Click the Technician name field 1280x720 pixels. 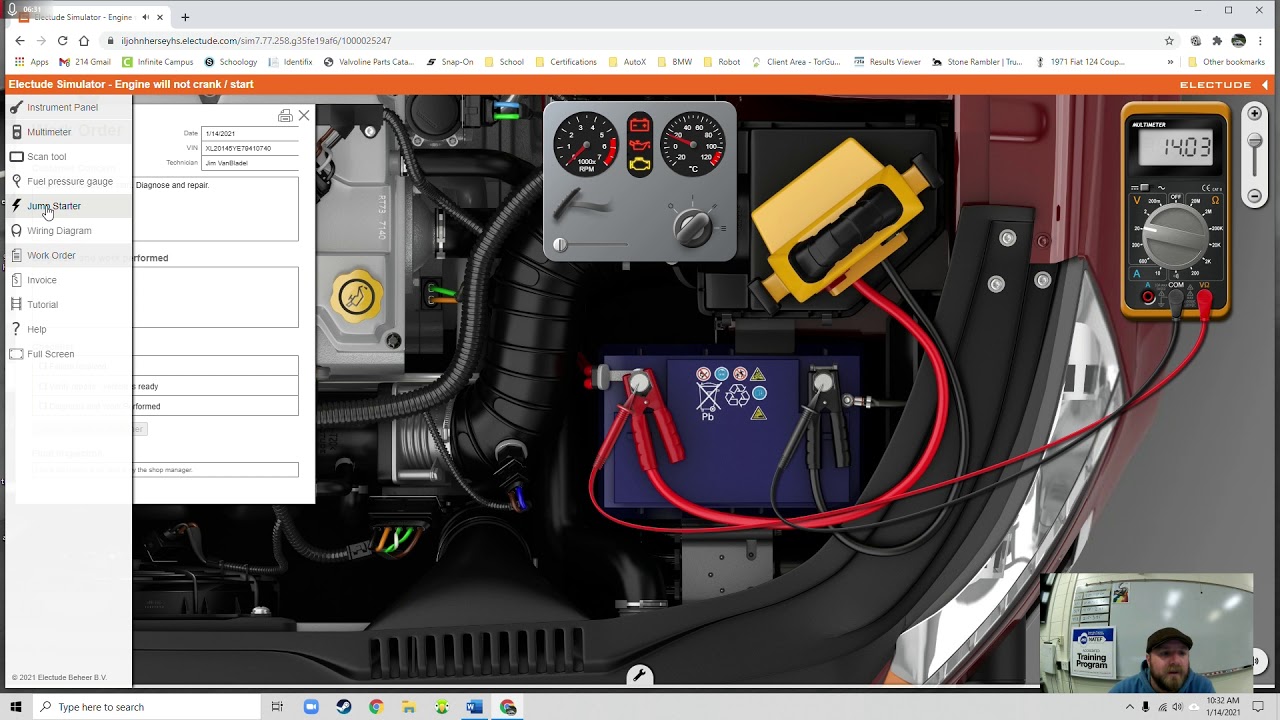point(250,162)
